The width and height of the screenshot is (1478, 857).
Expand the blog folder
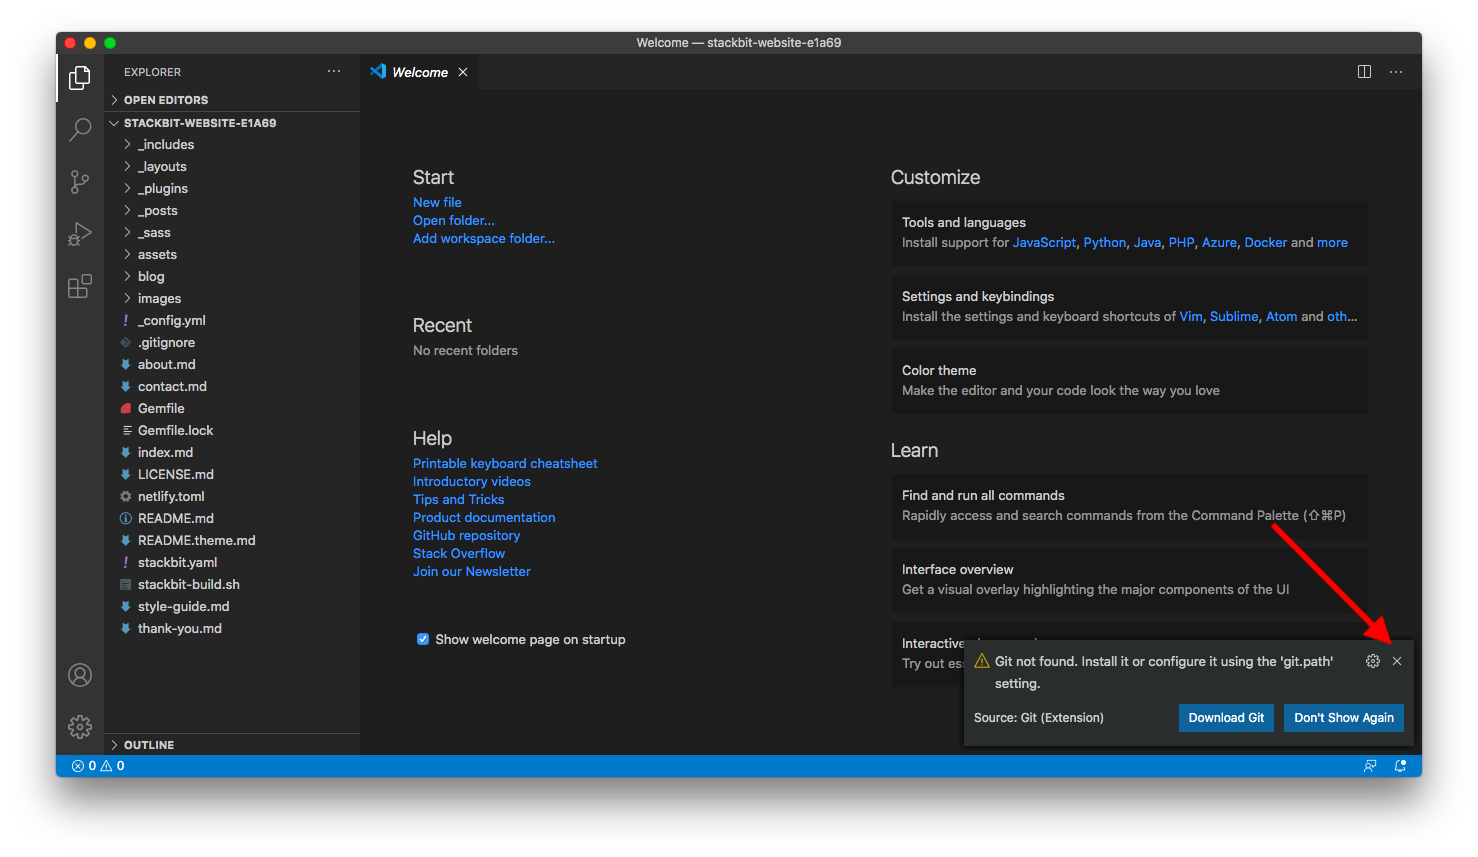pos(232,277)
